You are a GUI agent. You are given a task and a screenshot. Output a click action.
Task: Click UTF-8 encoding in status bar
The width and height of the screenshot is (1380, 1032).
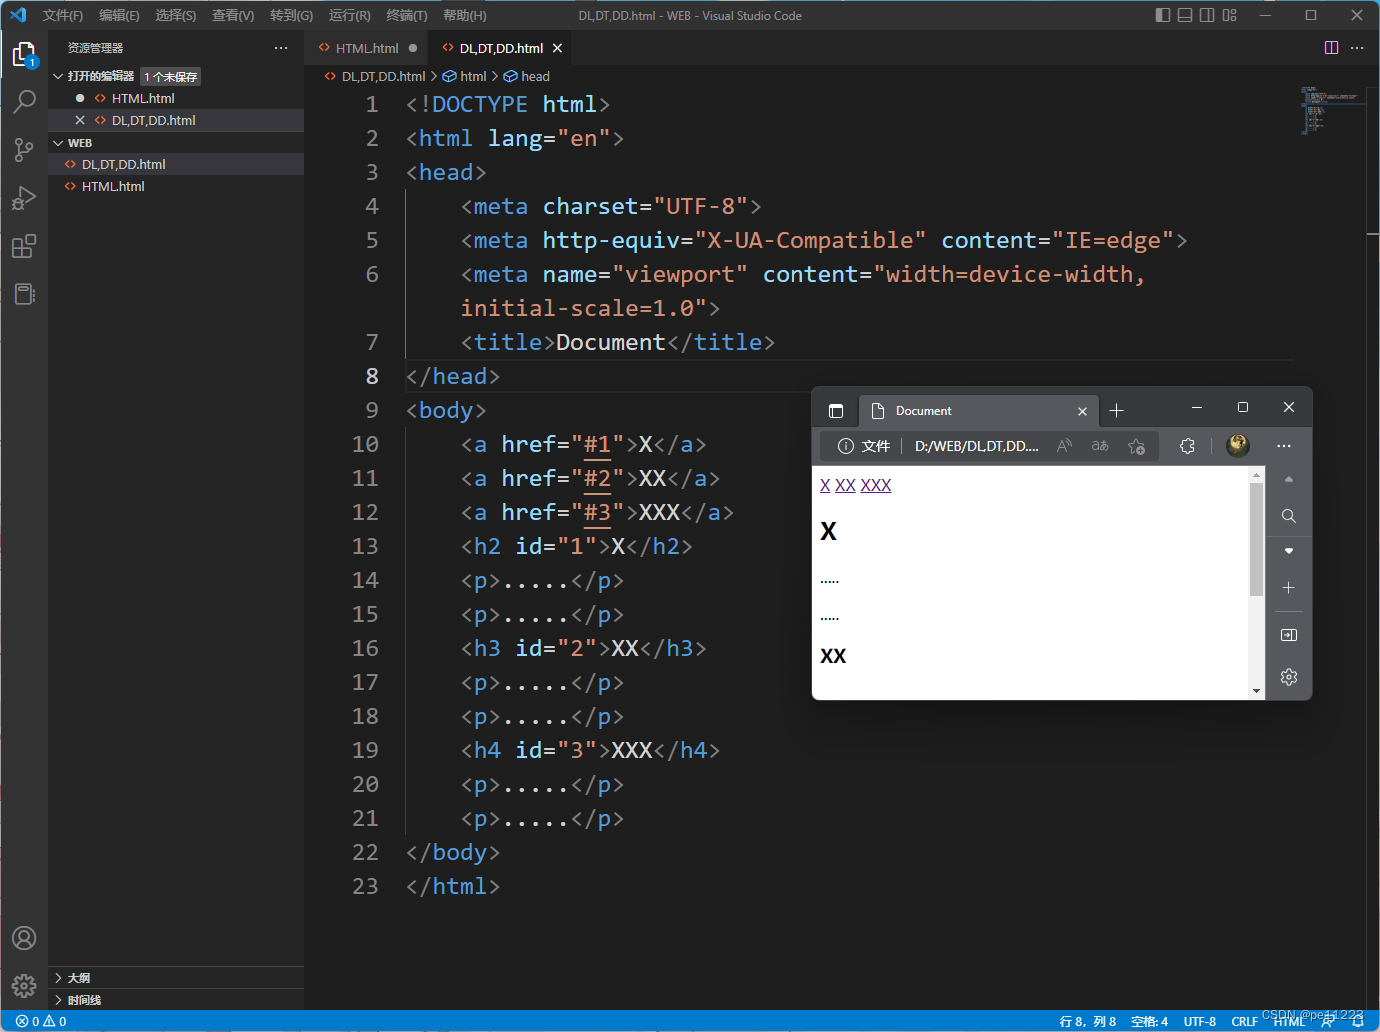click(x=1200, y=1021)
